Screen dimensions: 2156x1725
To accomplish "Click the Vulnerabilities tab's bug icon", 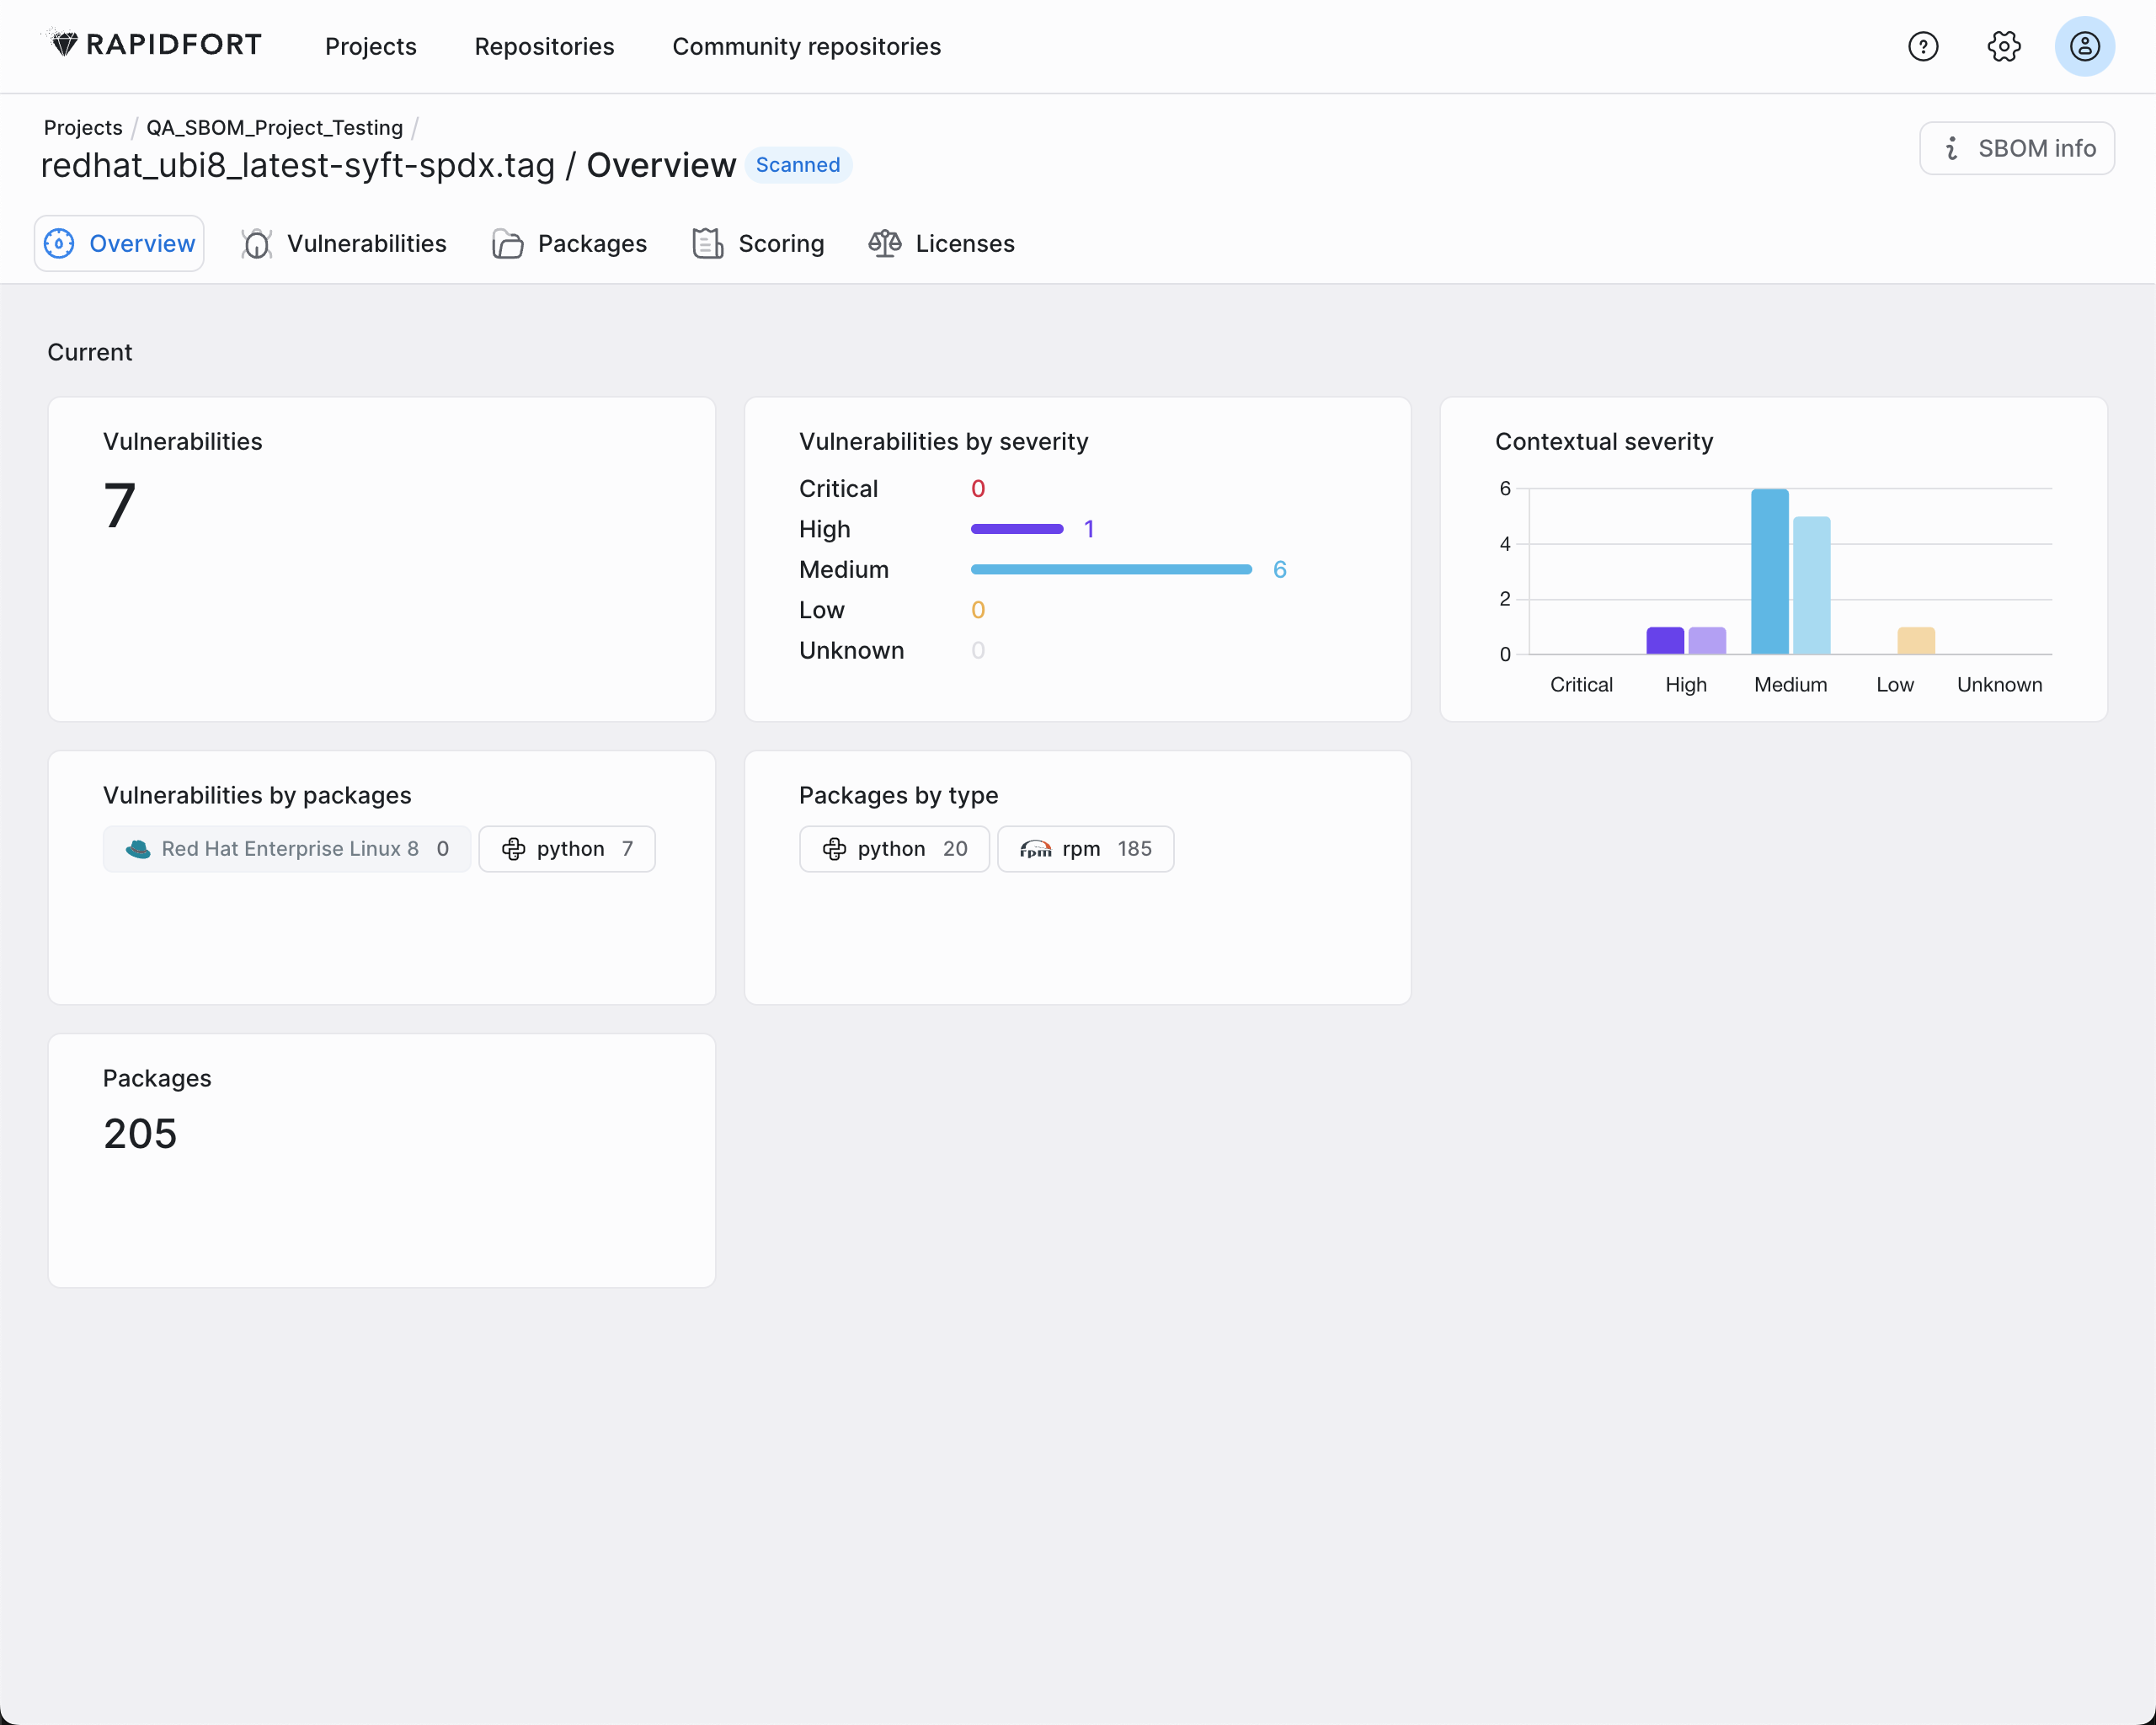I will [257, 243].
